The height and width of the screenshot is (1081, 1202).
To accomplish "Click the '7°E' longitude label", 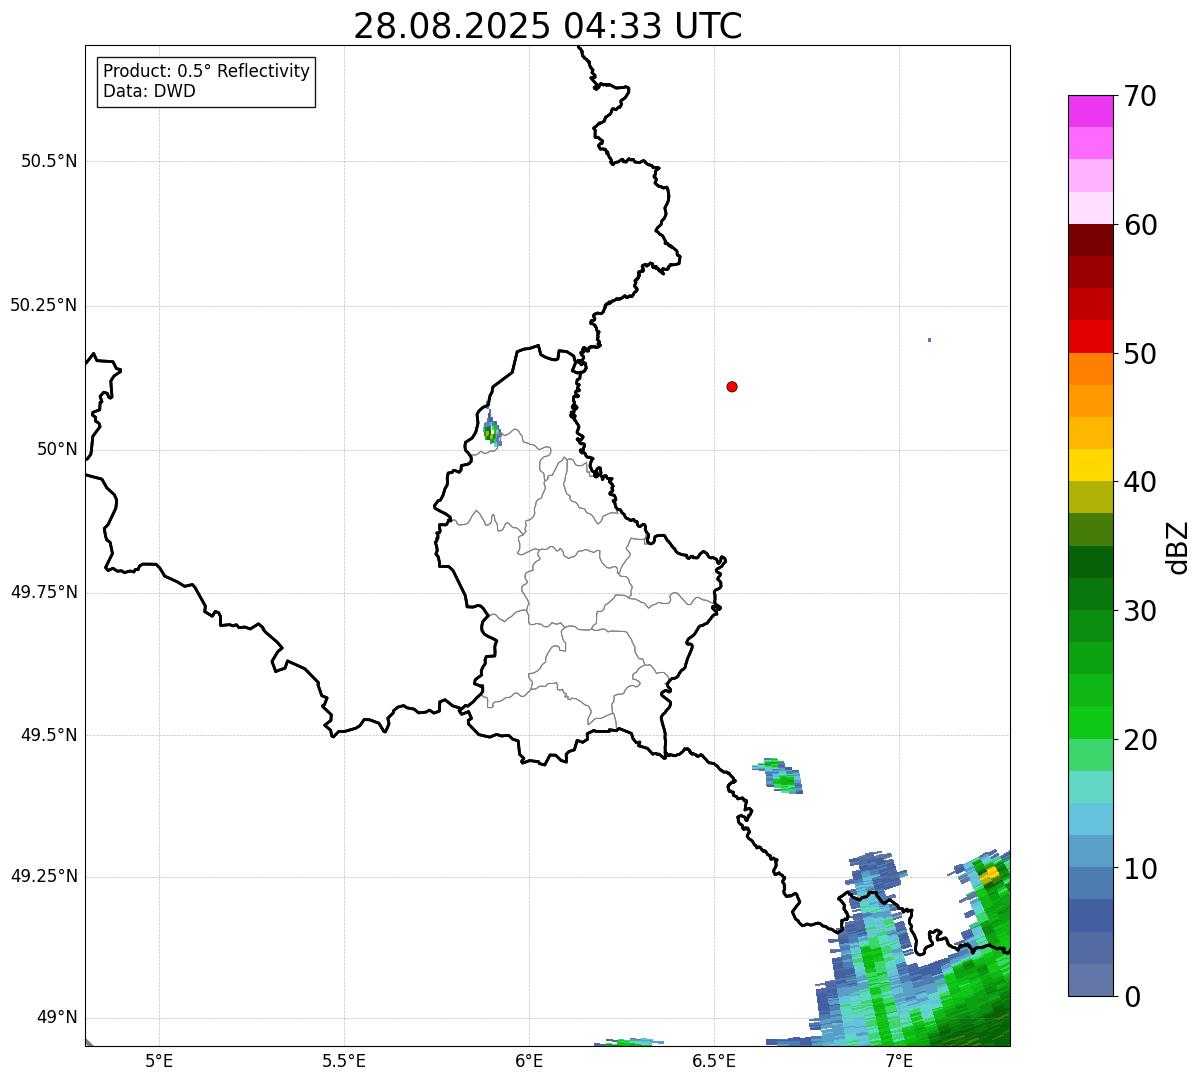I will point(899,1061).
